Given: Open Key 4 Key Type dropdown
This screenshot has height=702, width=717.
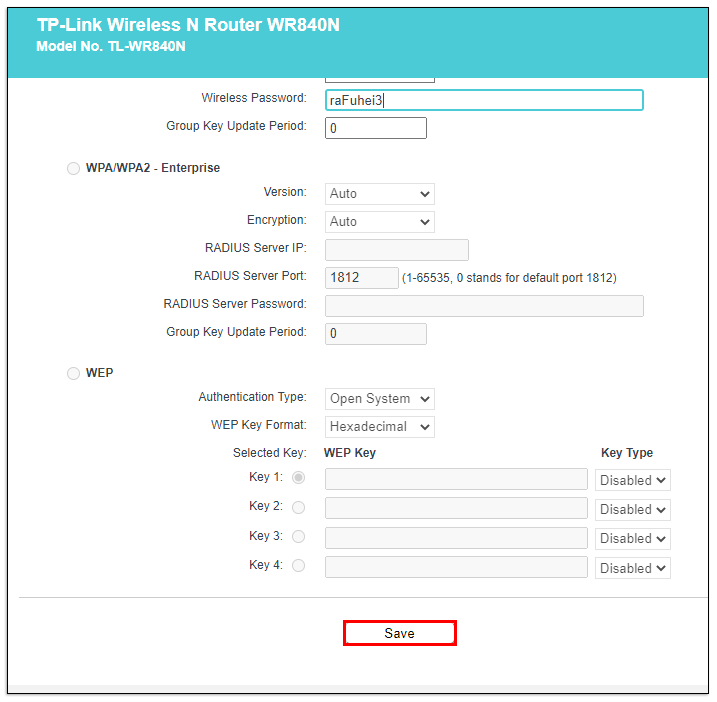Looking at the screenshot, I should (x=632, y=568).
